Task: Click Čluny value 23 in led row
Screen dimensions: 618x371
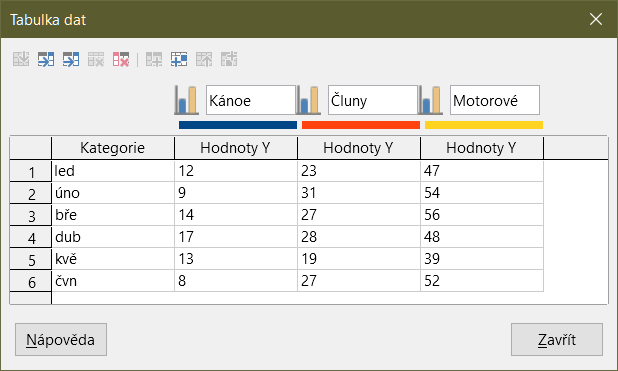Action: [x=359, y=171]
